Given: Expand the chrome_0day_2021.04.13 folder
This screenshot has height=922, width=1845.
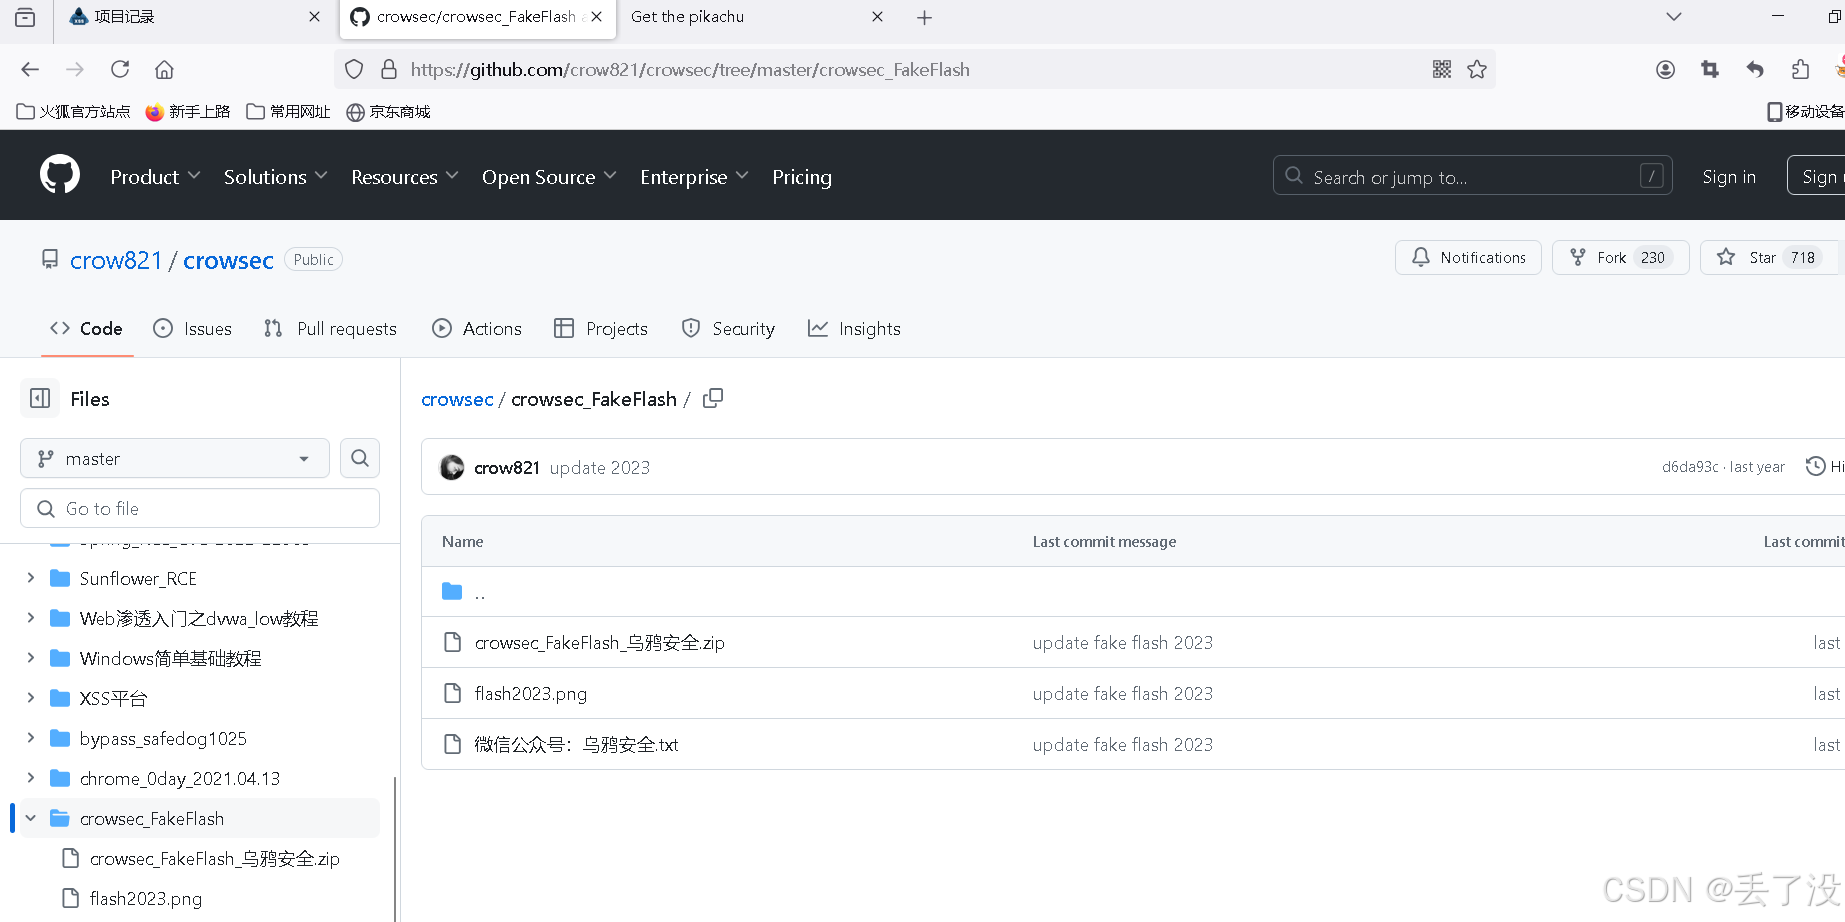Looking at the screenshot, I should 31,778.
